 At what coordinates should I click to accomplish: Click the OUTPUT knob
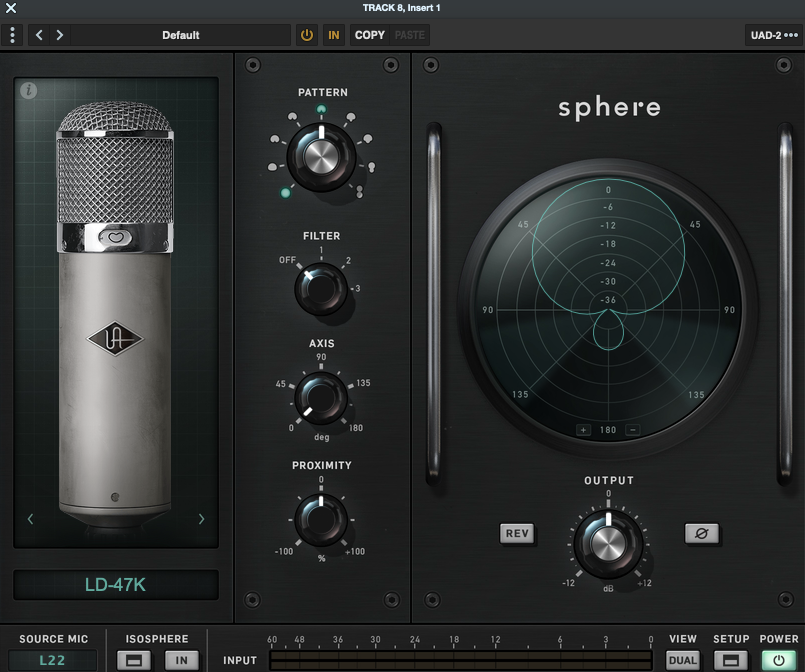pyautogui.click(x=608, y=544)
